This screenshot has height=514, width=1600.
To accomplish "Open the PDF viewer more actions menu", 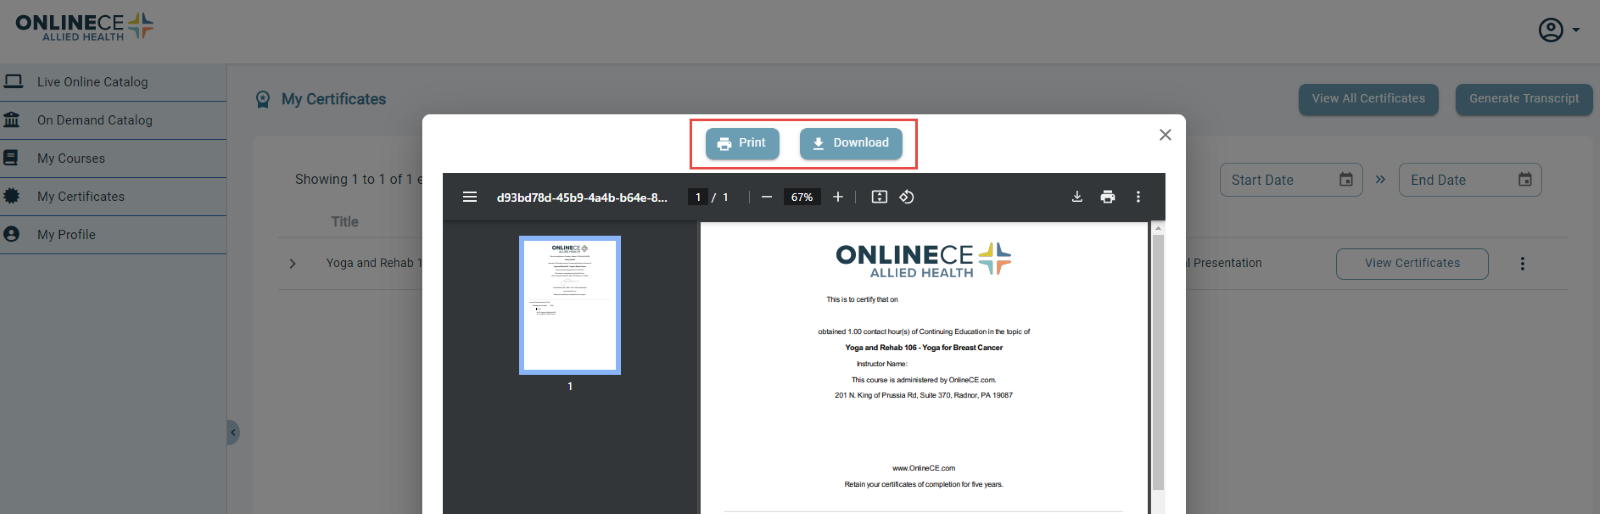I will [x=1138, y=197].
